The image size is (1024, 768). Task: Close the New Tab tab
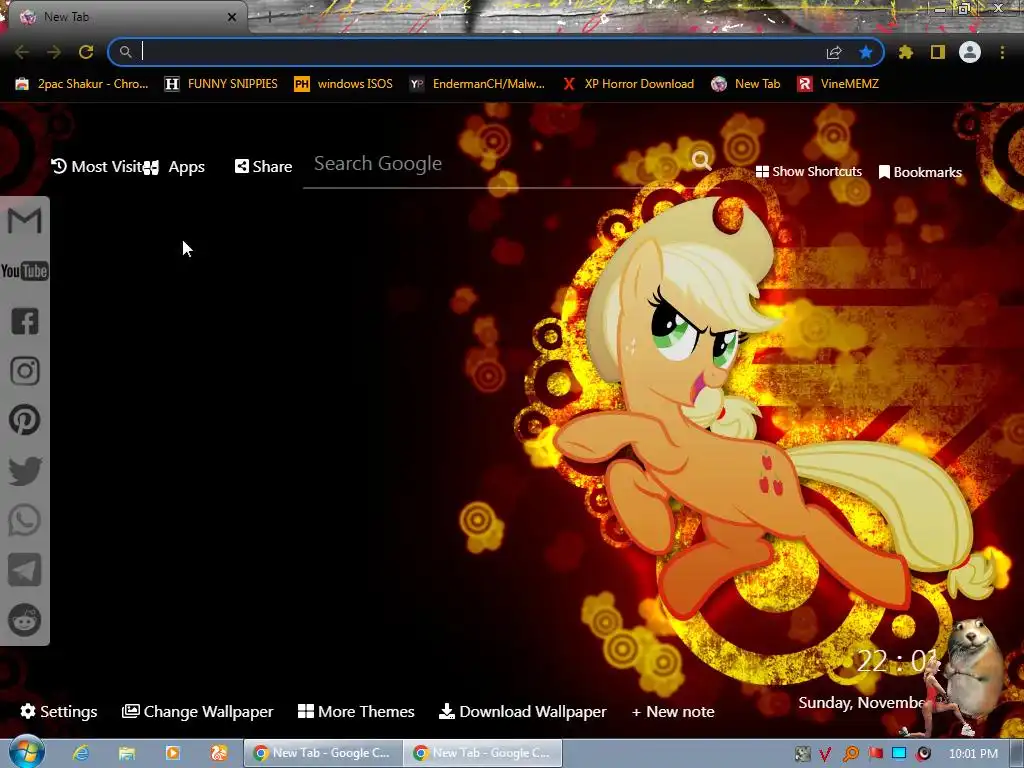[x=231, y=17]
